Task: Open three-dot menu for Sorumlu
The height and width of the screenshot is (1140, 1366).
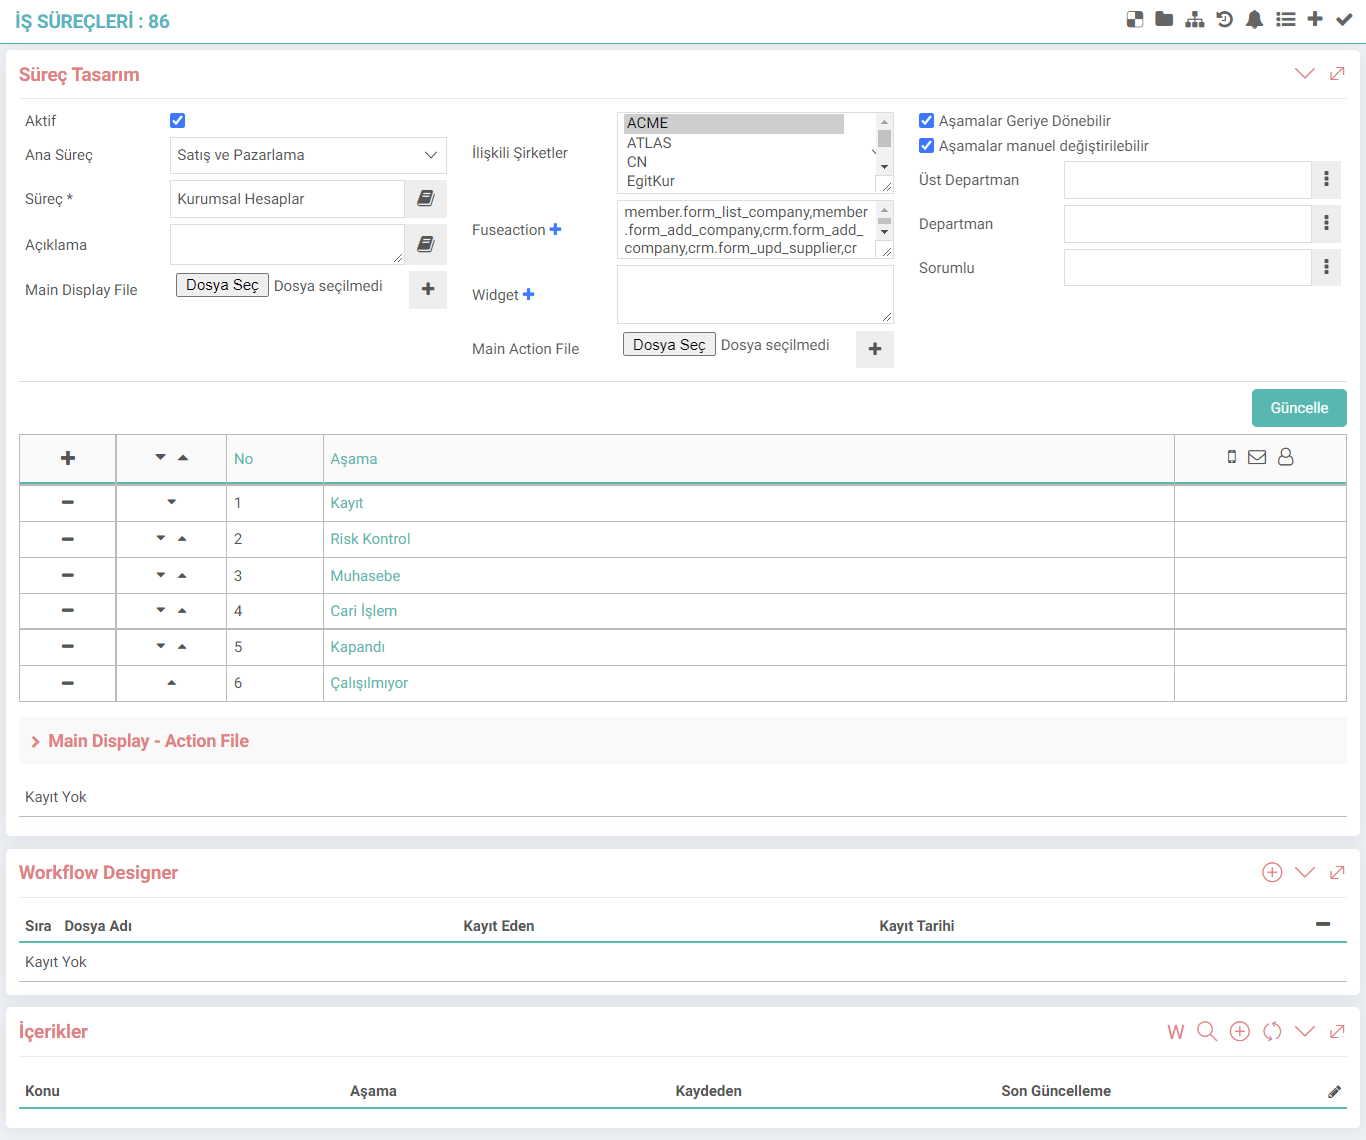Action: [1326, 268]
